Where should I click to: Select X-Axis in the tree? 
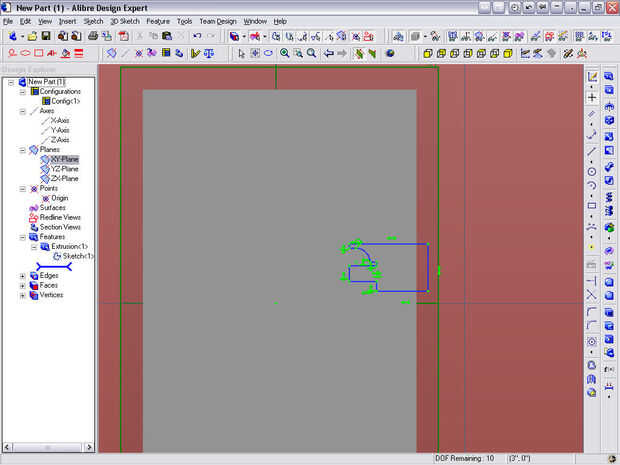click(x=60, y=121)
